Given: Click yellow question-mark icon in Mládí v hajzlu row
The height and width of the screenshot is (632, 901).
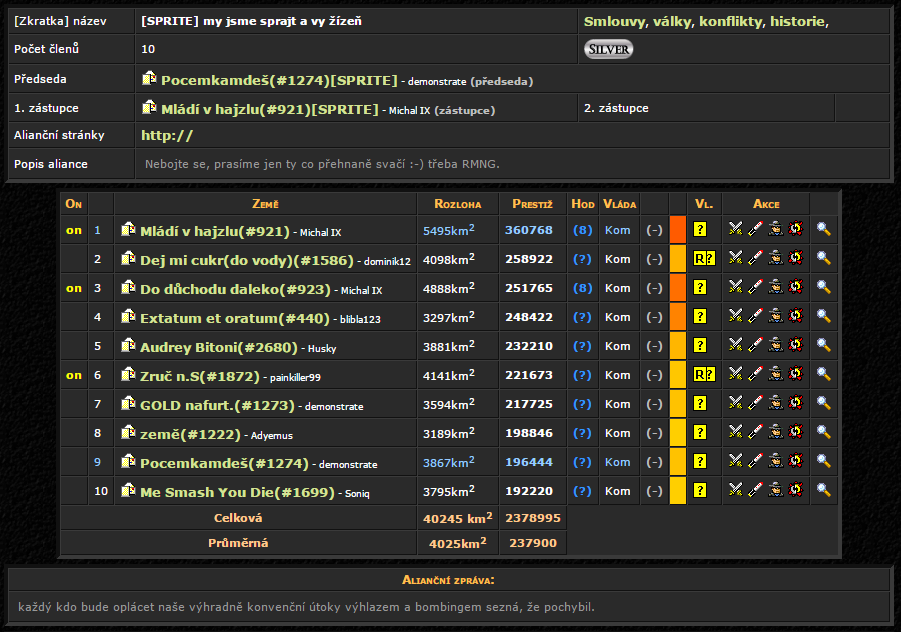Looking at the screenshot, I should click(699, 229).
